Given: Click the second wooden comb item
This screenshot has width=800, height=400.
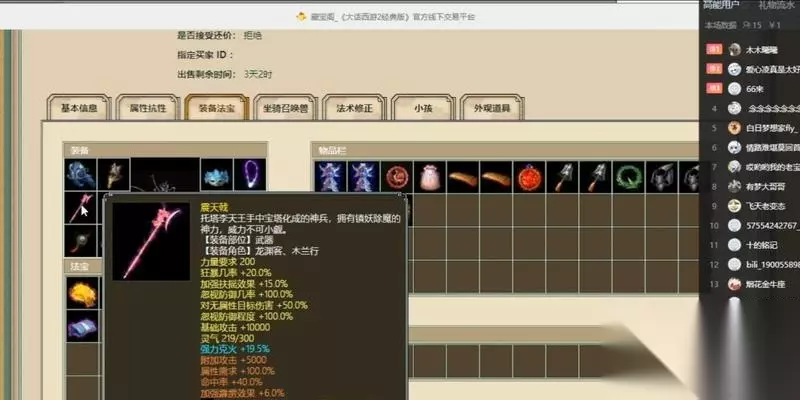Looking at the screenshot, I should 496,177.
